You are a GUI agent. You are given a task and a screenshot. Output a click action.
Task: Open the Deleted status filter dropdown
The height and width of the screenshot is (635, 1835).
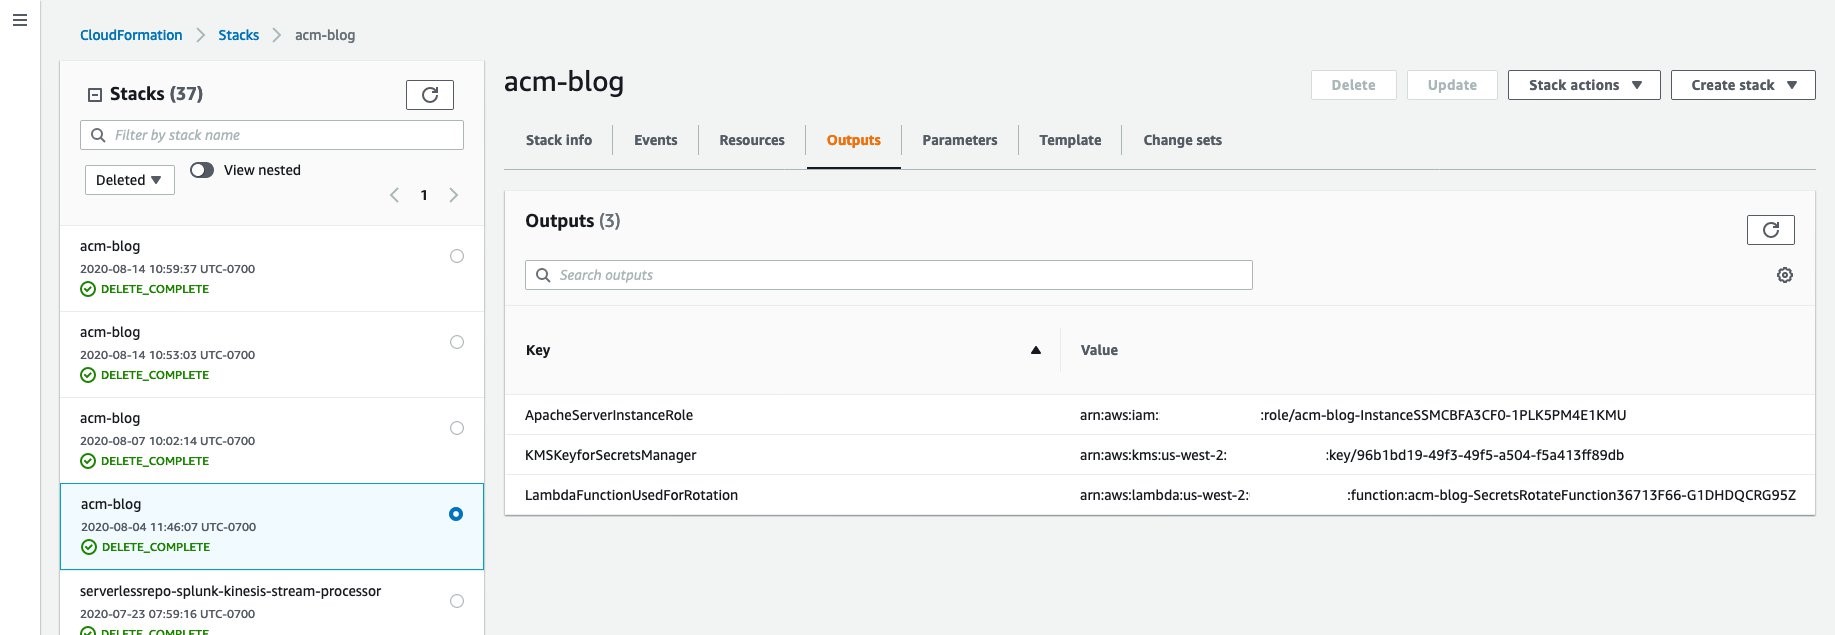point(130,180)
